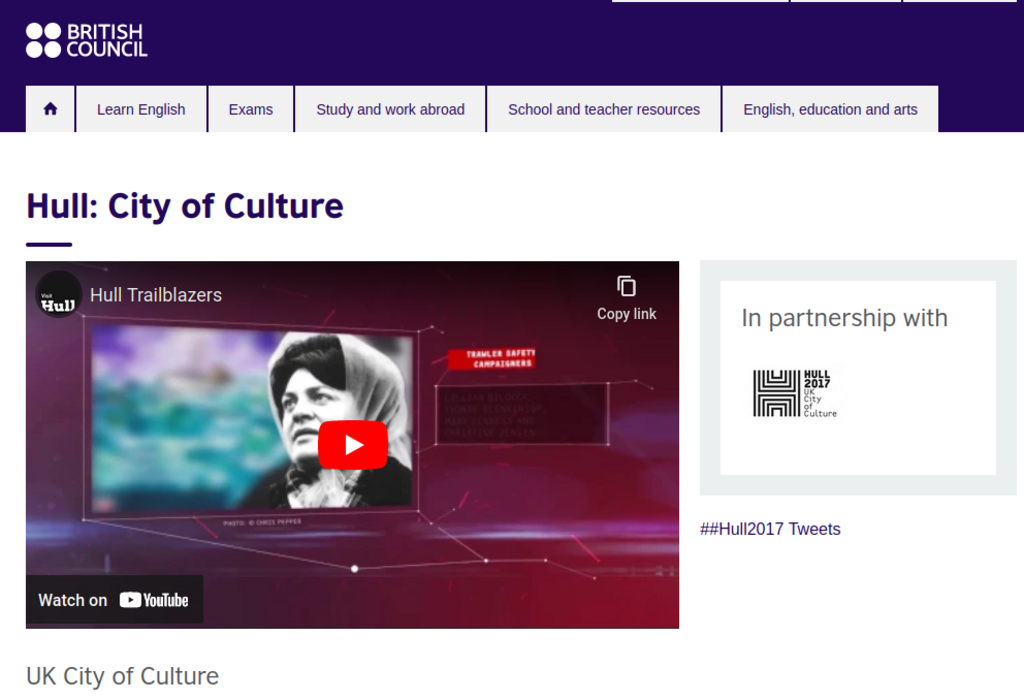The height and width of the screenshot is (700, 1024).
Task: Click the white progress dot on the video
Action: 355,566
